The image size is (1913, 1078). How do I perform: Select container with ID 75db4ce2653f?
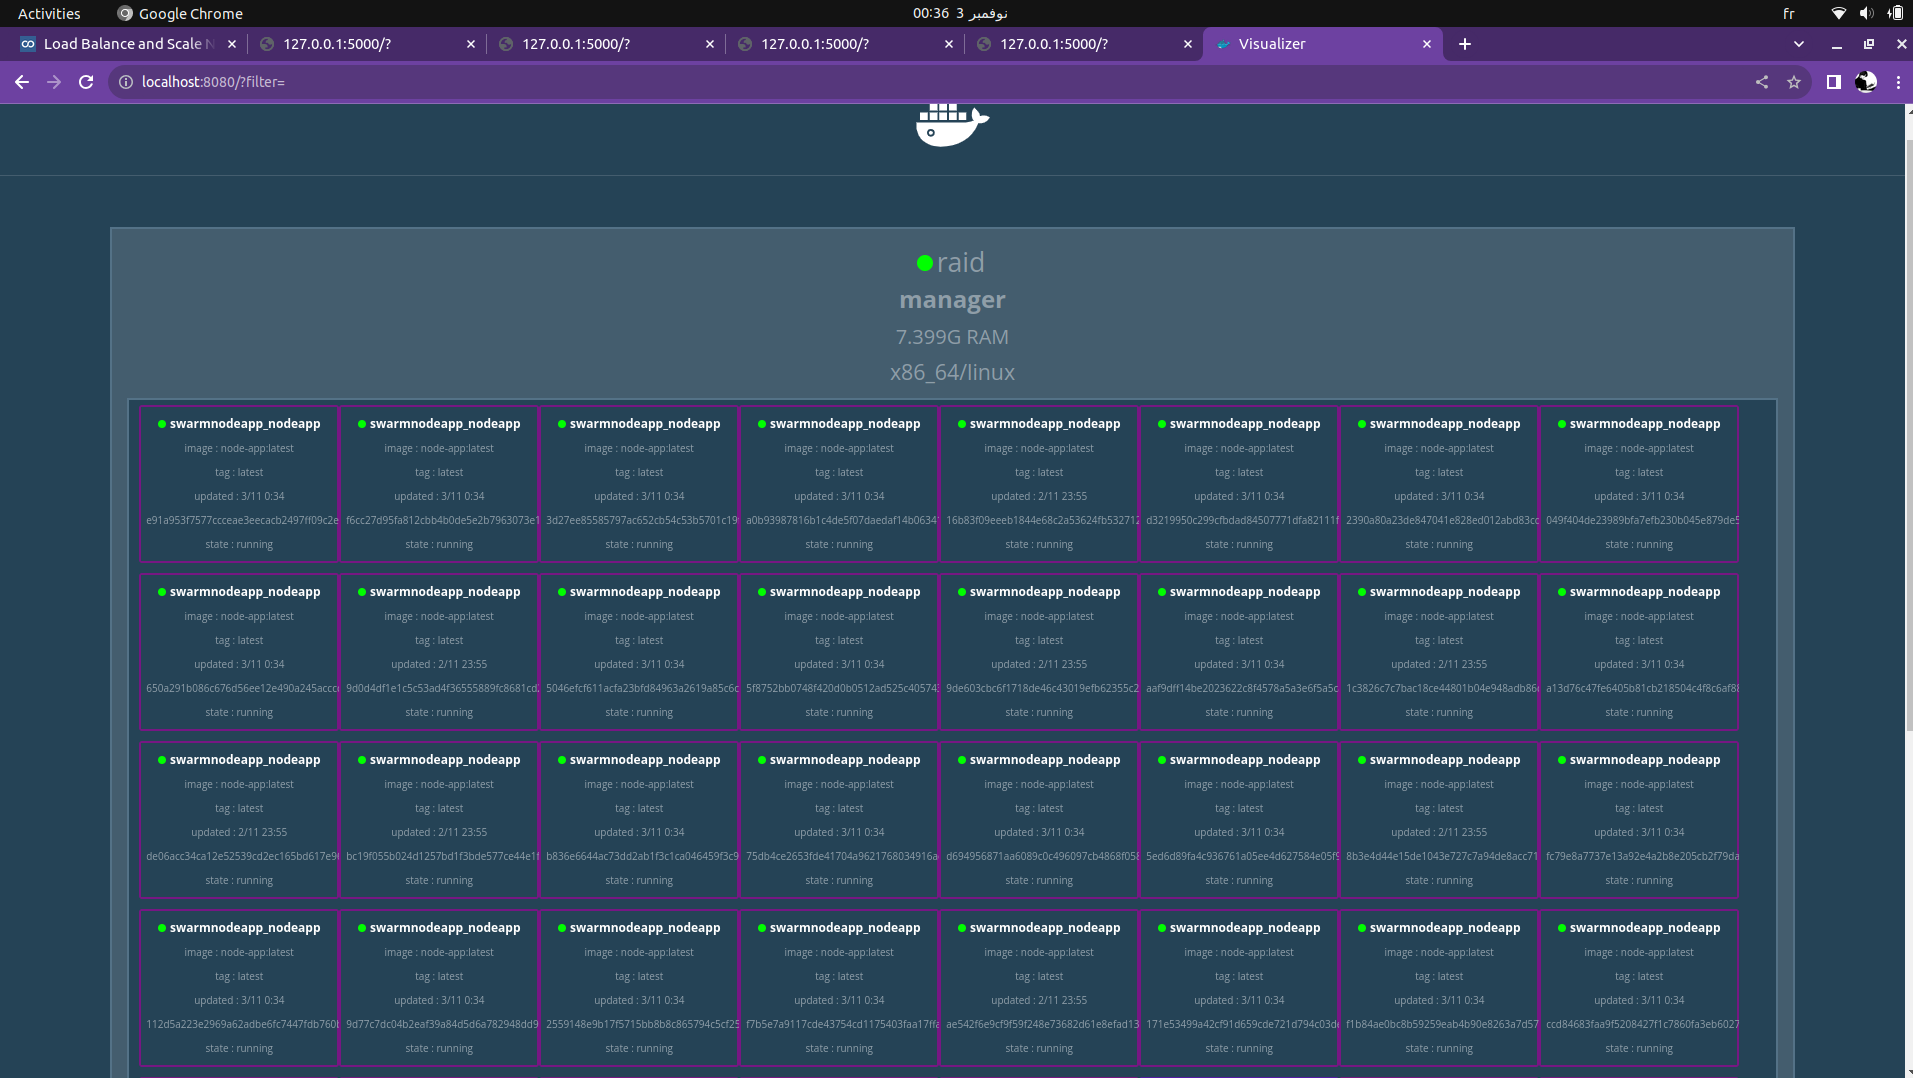(839, 820)
